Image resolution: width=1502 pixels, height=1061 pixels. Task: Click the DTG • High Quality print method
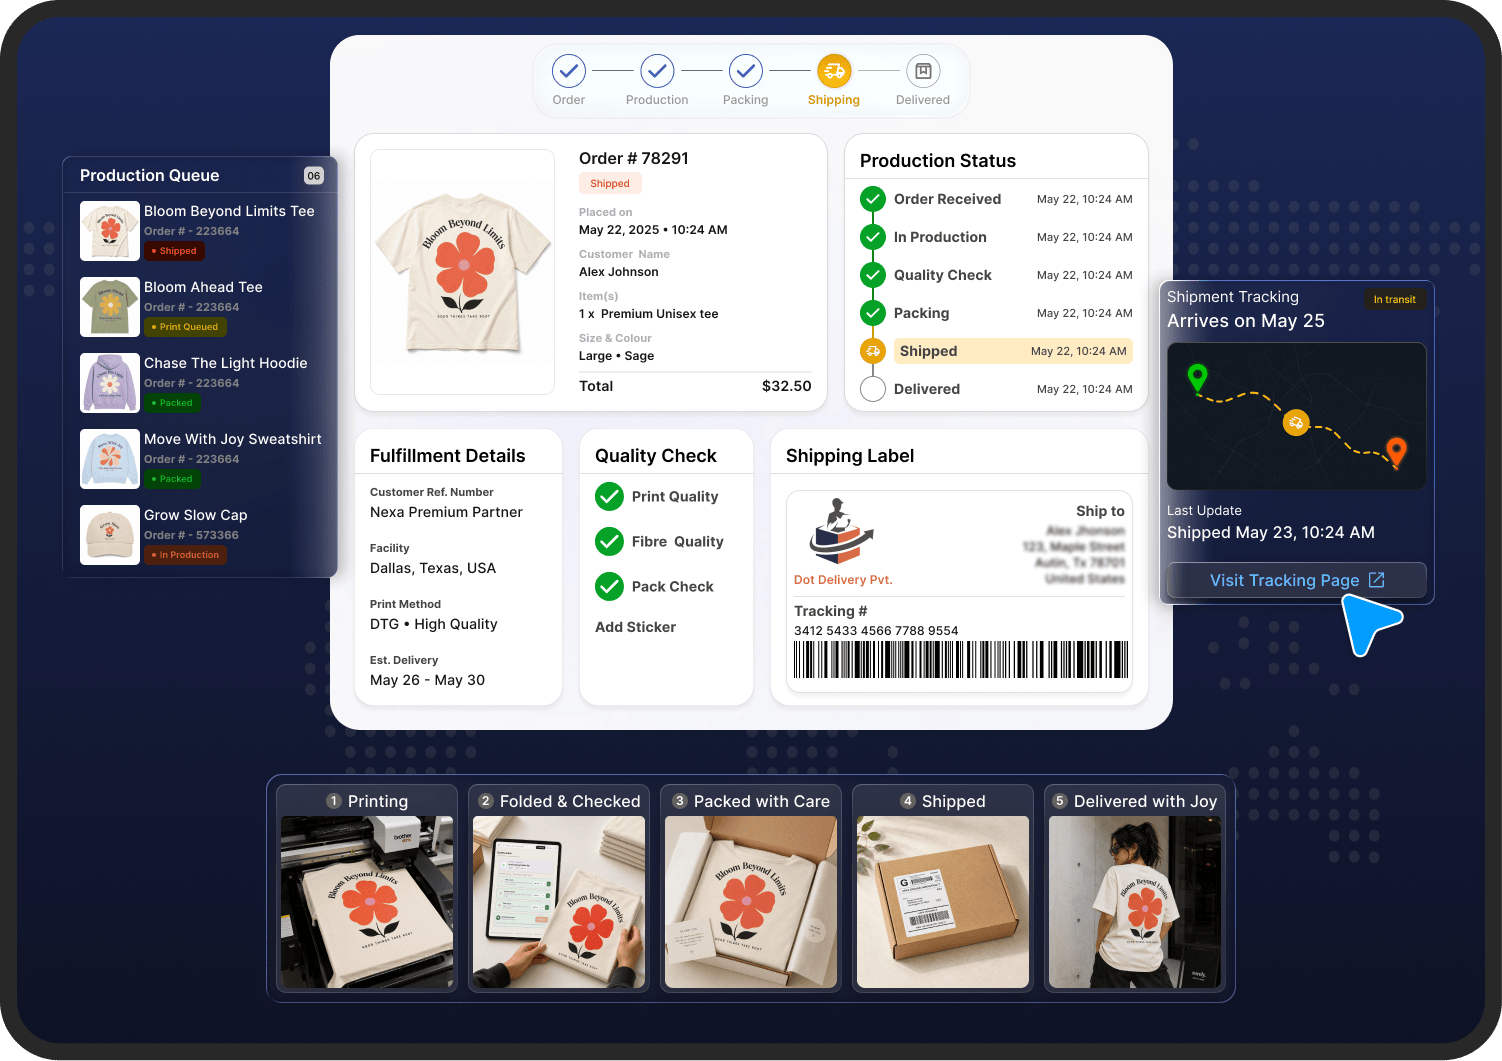pos(434,624)
